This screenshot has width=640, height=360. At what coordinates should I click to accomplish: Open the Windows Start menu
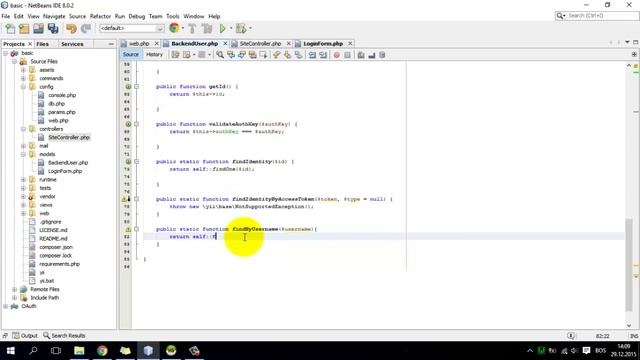click(x=11, y=351)
